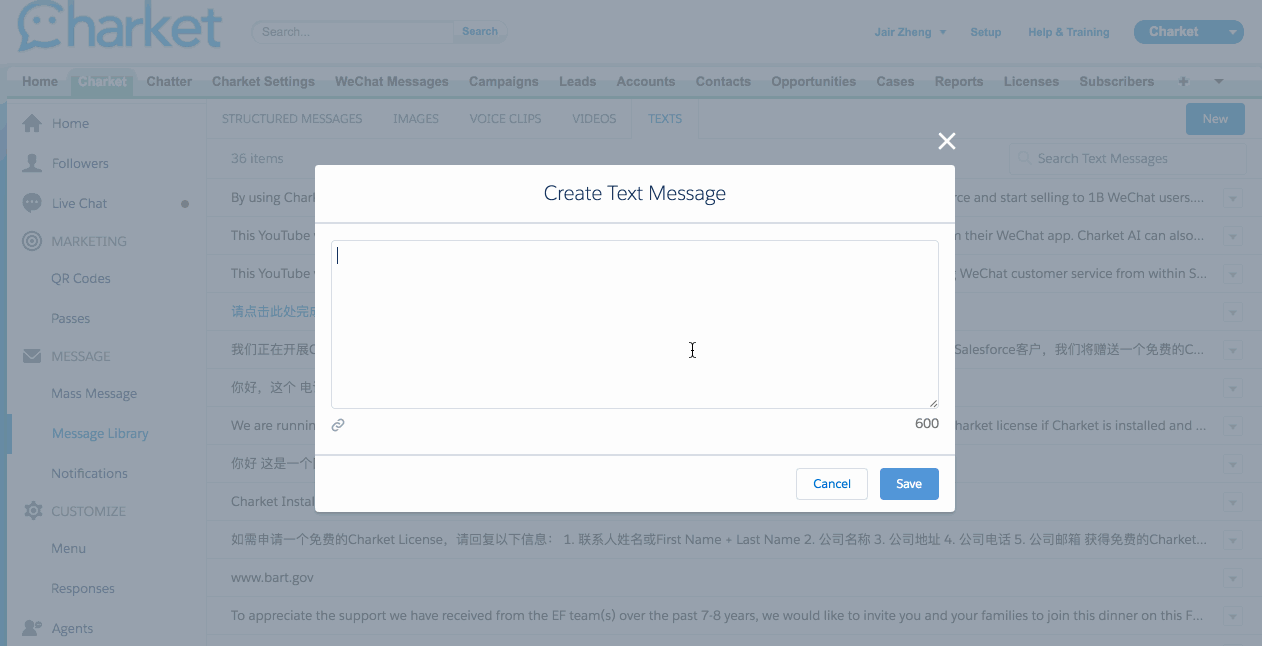Save the new text message
Image resolution: width=1262 pixels, height=646 pixels.
[x=908, y=484]
